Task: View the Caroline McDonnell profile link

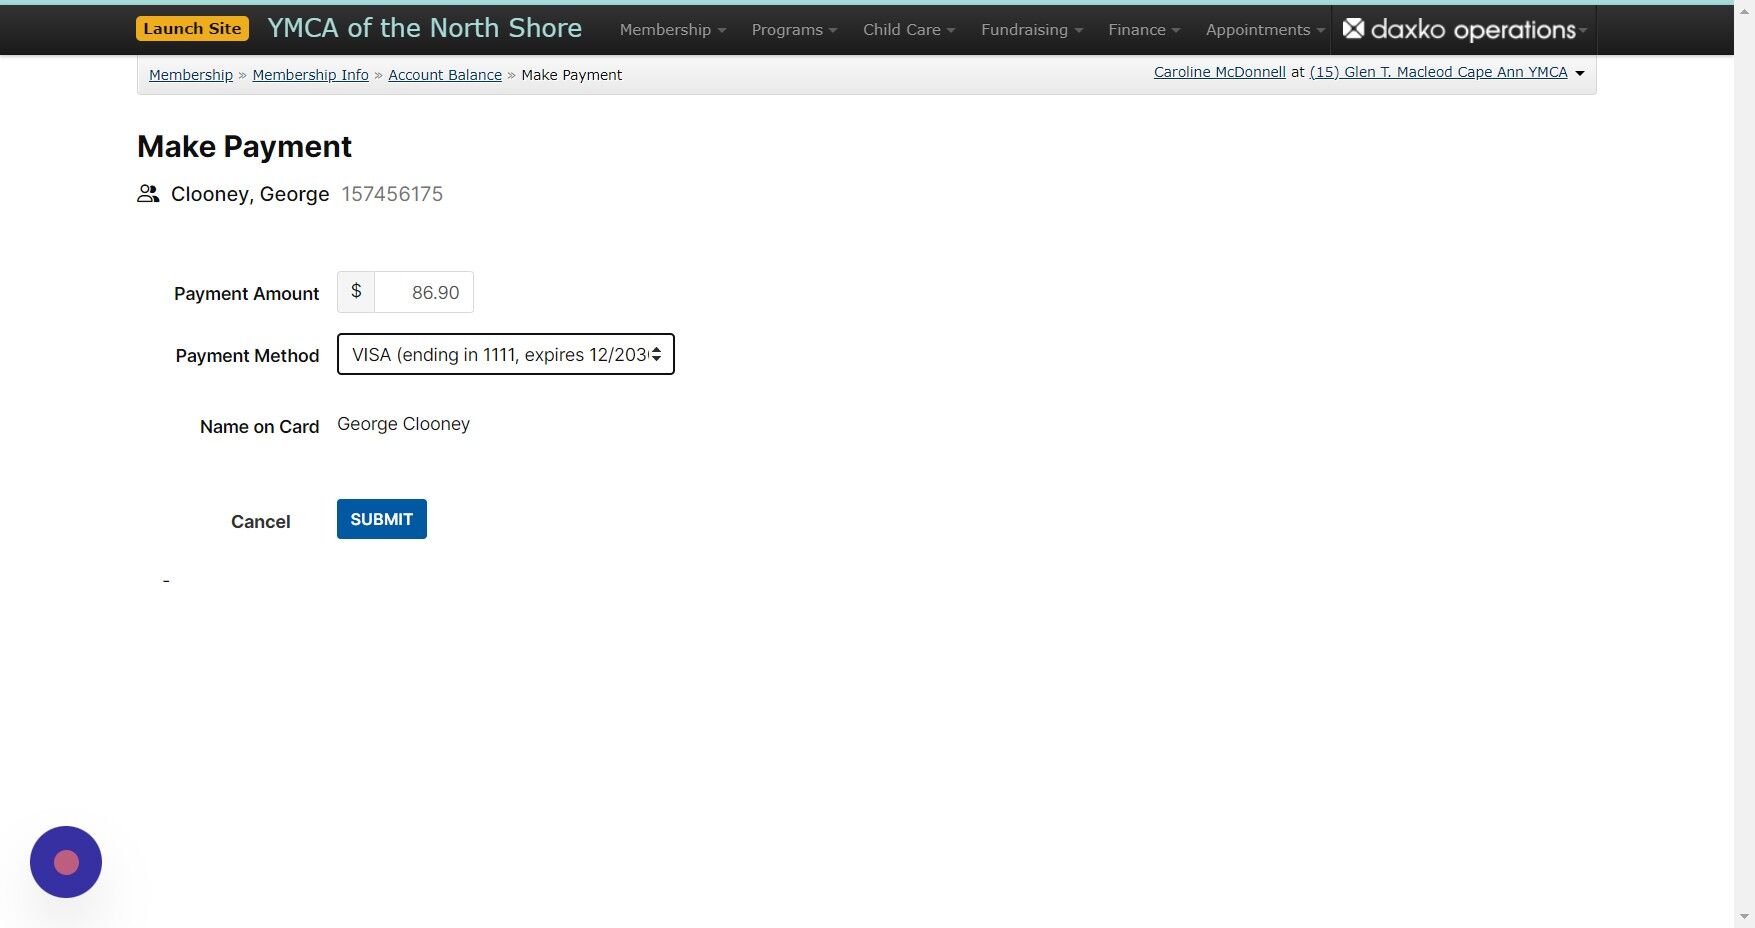Action: coord(1218,71)
